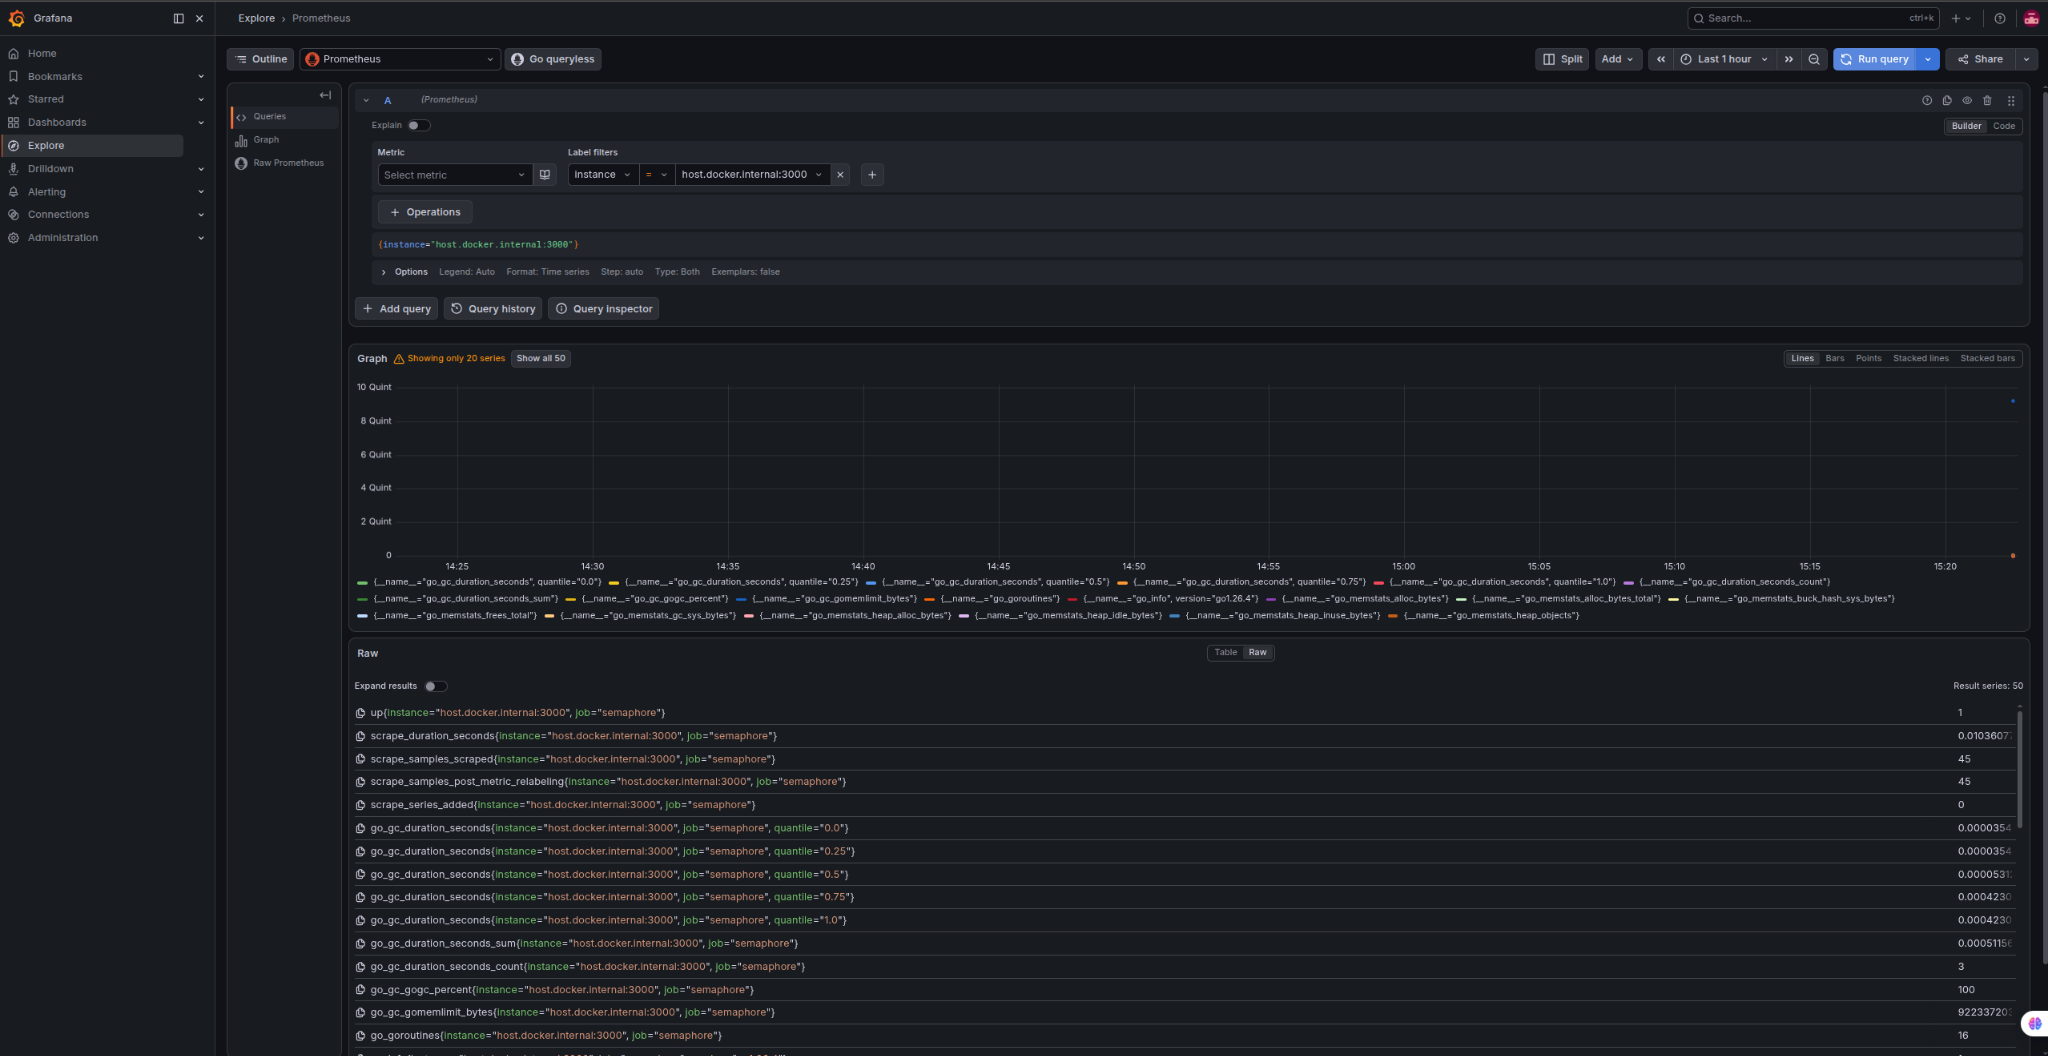Copy the up series to clipboard
This screenshot has height=1056, width=2048.
361,713
